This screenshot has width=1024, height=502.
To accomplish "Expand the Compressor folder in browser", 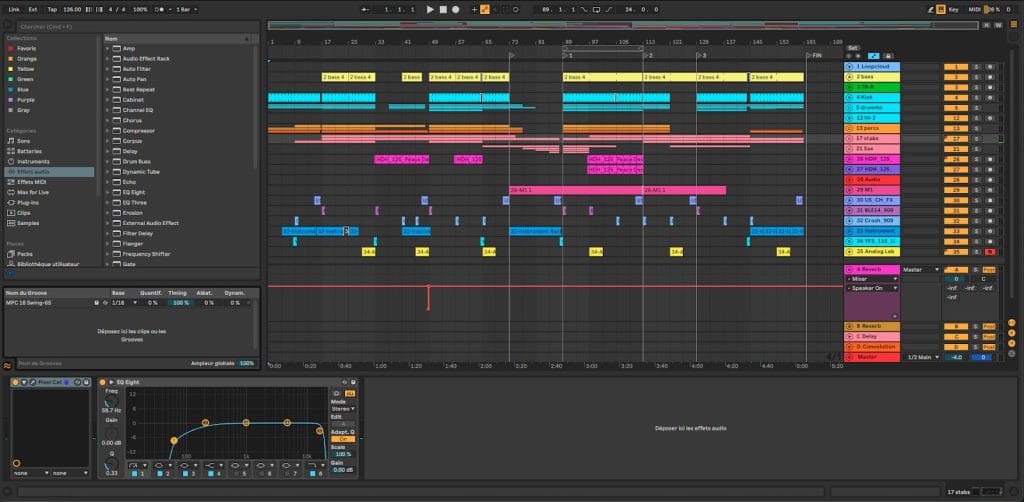I will 109,130.
